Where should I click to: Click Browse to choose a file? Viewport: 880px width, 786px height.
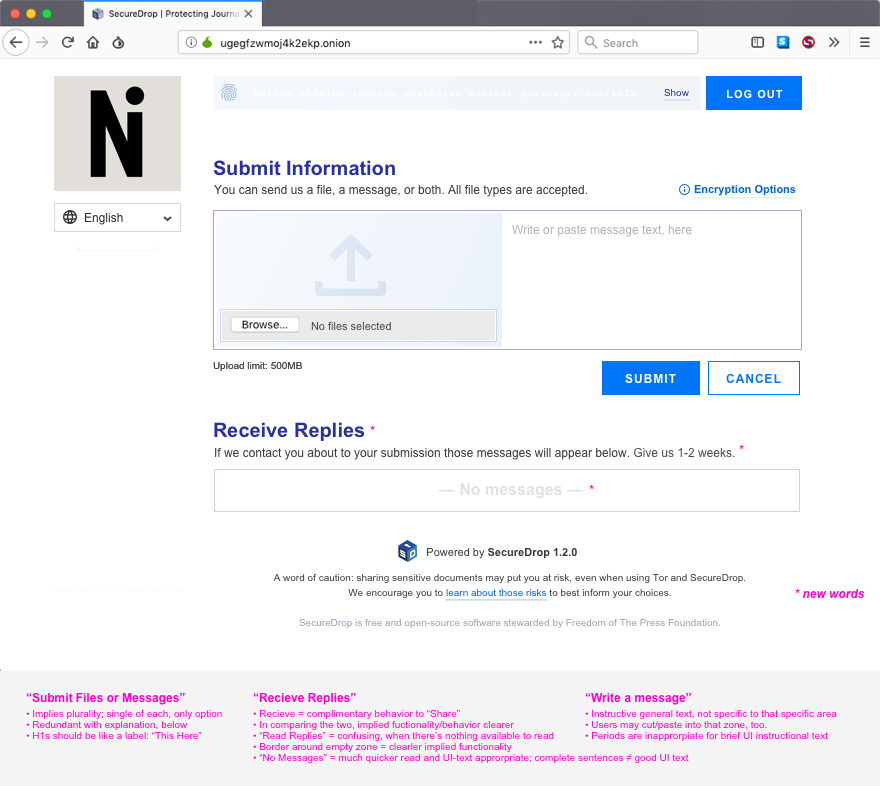(x=265, y=325)
